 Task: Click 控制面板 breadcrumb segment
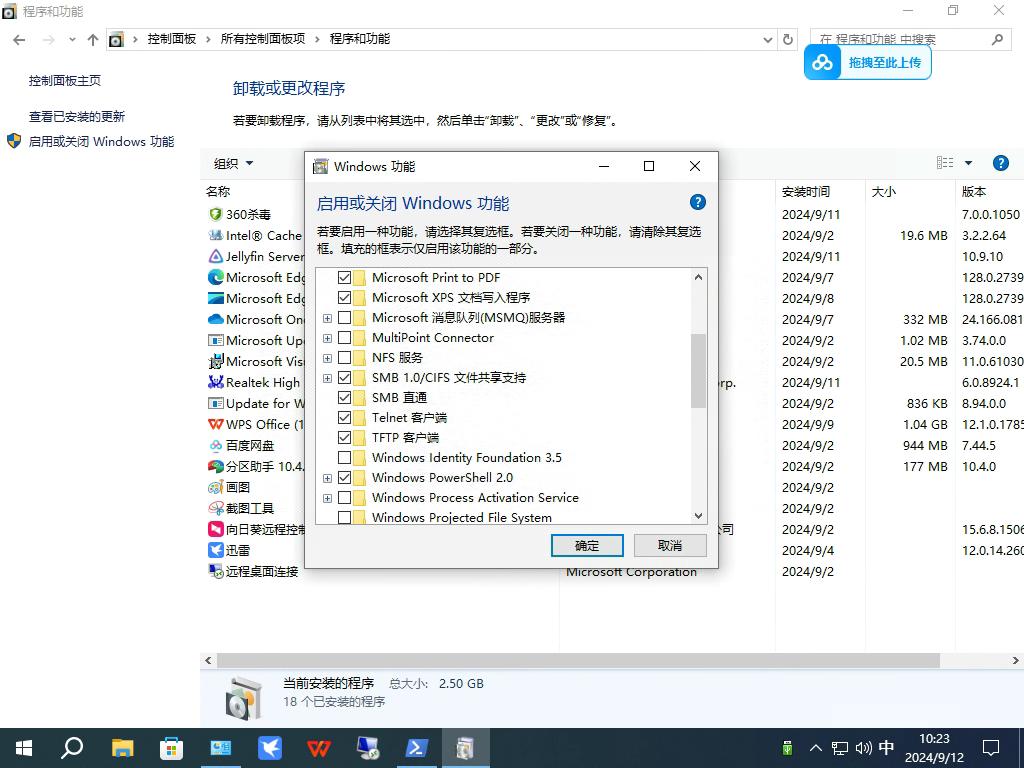[172, 39]
